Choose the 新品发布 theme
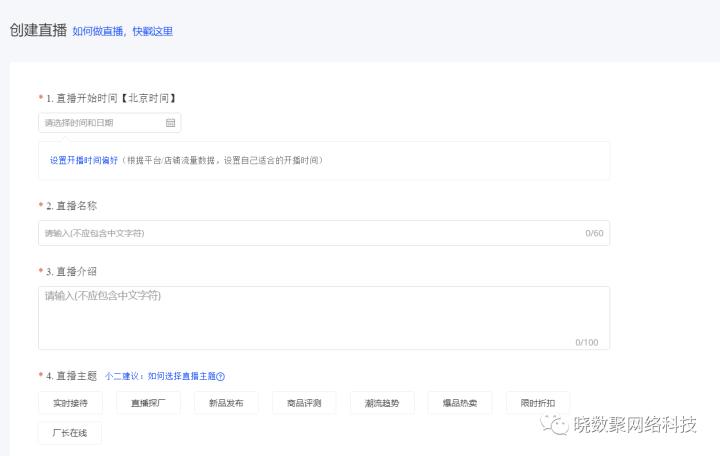This screenshot has width=720, height=456. point(226,403)
